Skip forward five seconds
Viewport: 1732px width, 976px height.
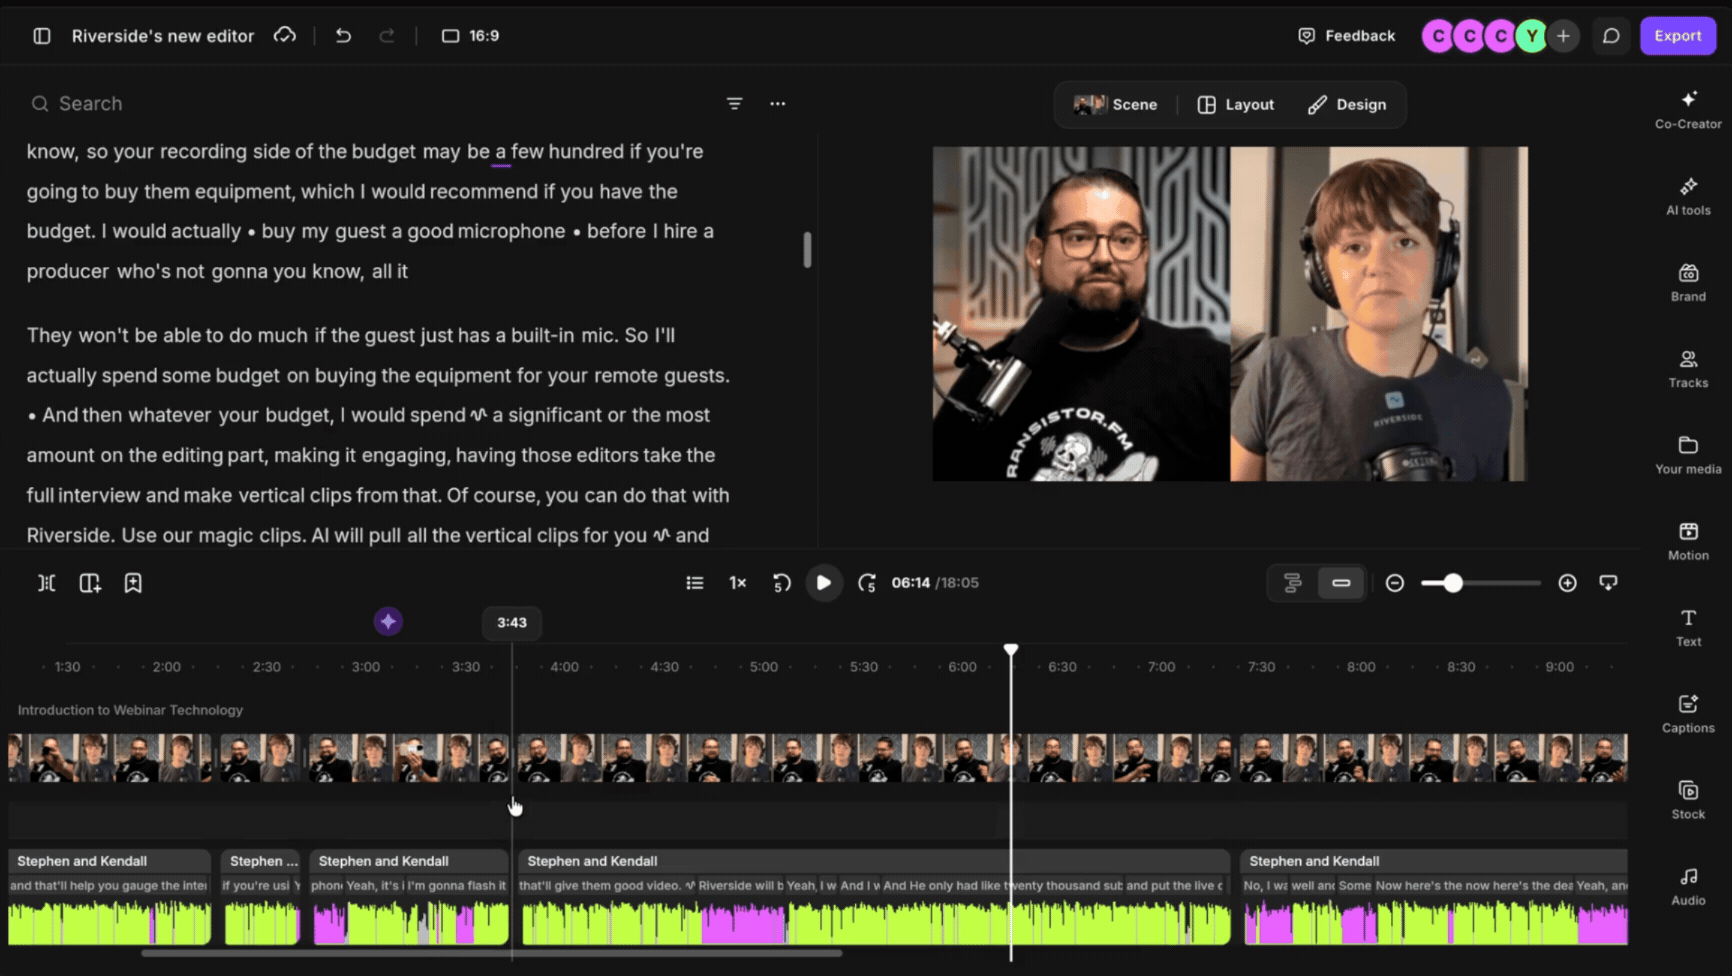[867, 583]
